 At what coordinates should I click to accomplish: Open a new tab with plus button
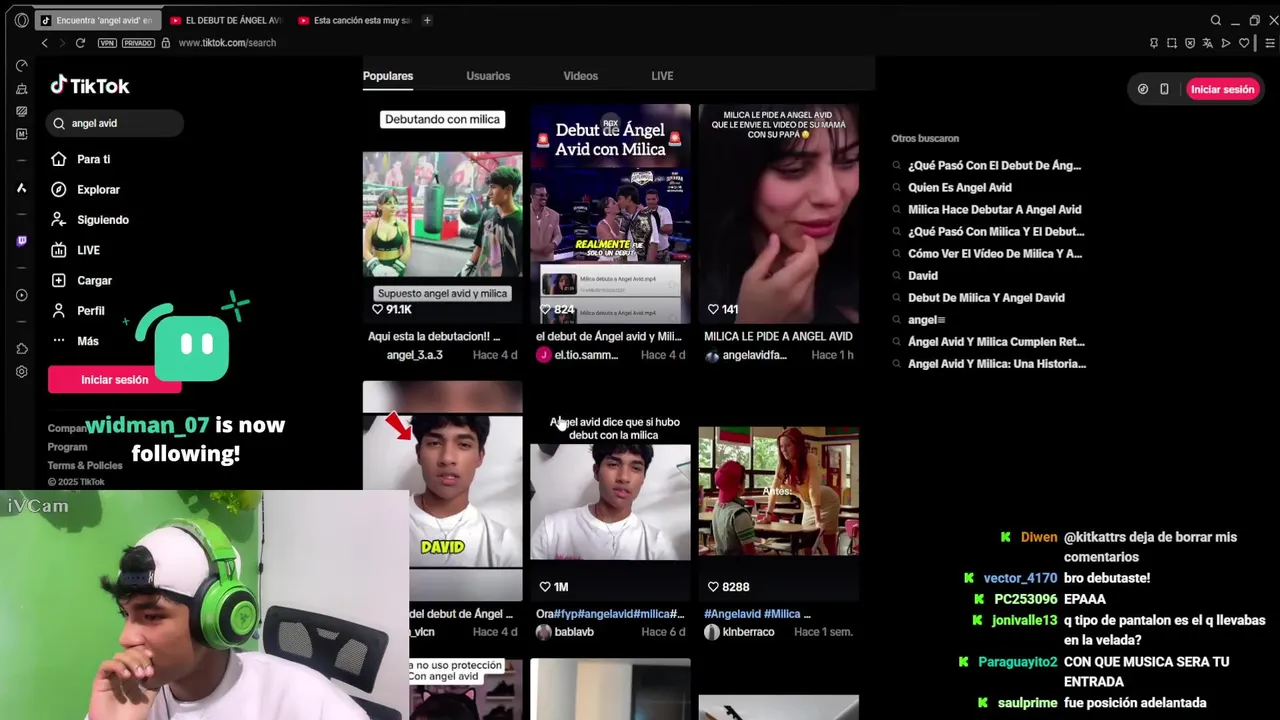[x=427, y=20]
